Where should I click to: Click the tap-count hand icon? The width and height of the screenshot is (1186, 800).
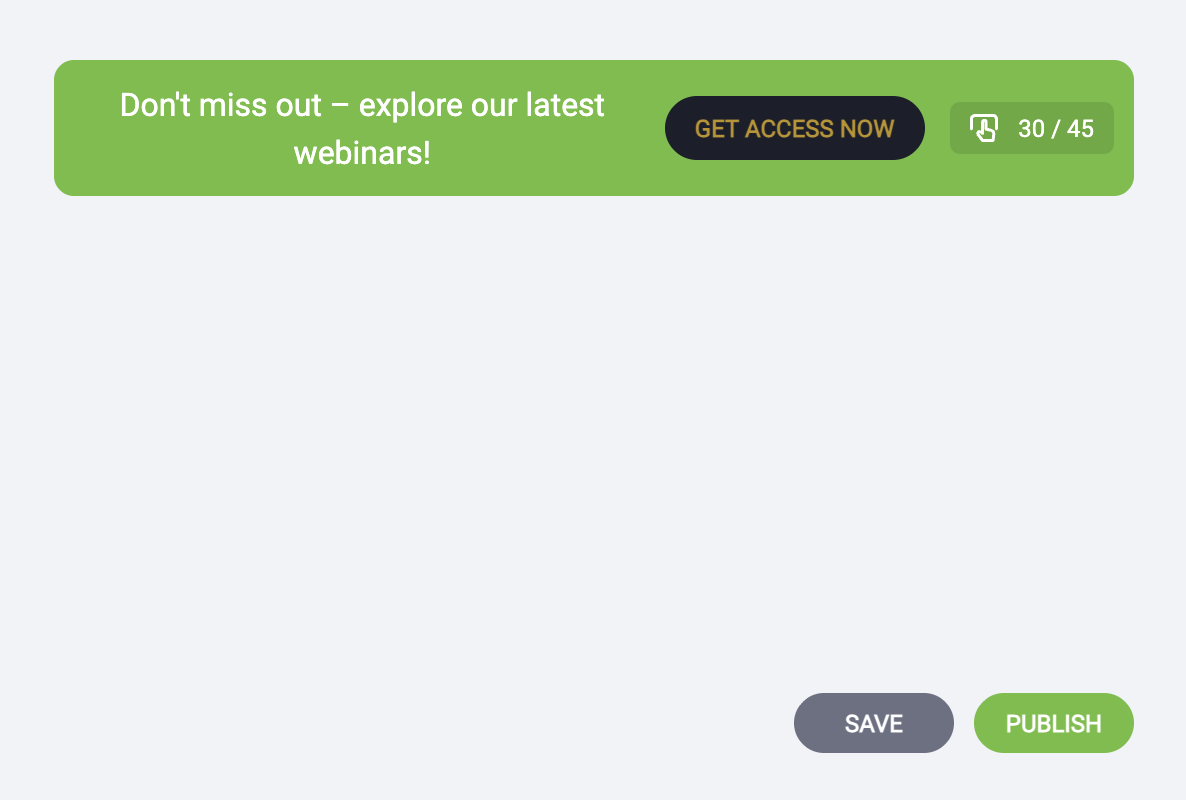click(984, 128)
